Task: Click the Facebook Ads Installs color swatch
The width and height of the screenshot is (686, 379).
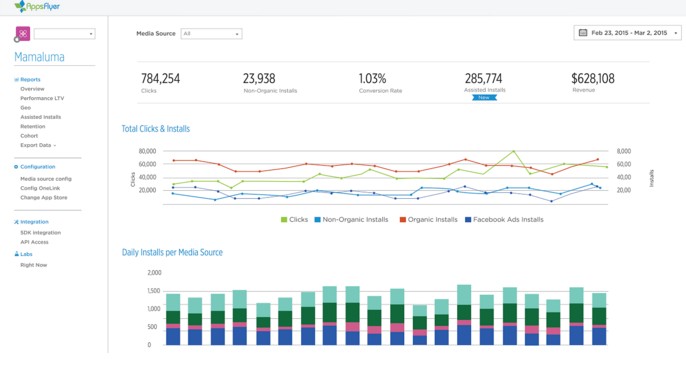Action: (468, 220)
